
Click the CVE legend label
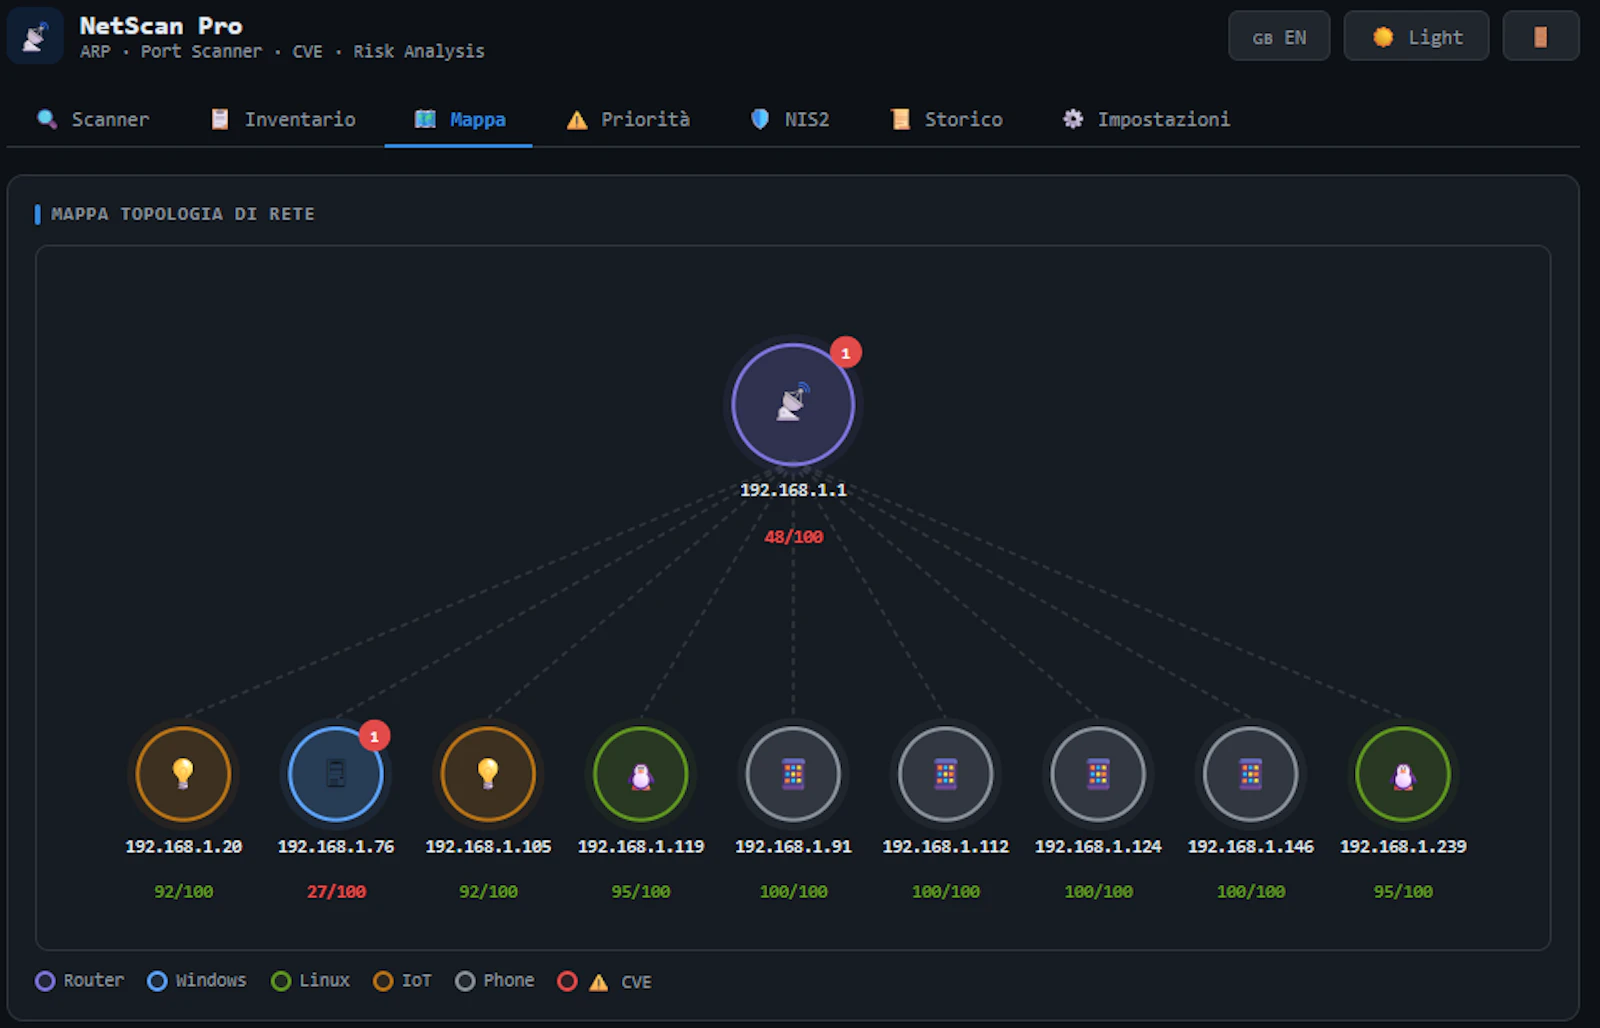pos(636,982)
